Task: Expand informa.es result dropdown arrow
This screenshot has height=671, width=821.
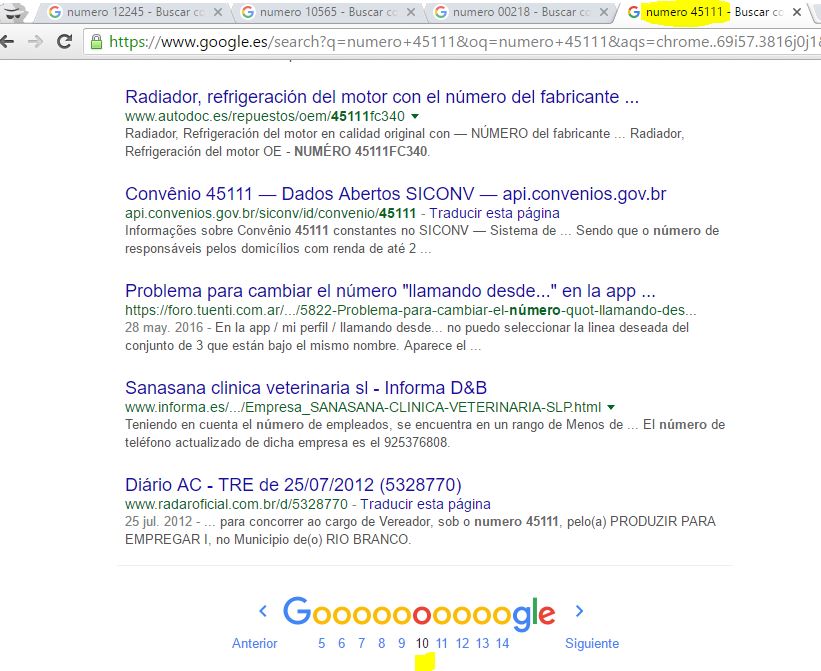Action: pyautogui.click(x=611, y=407)
